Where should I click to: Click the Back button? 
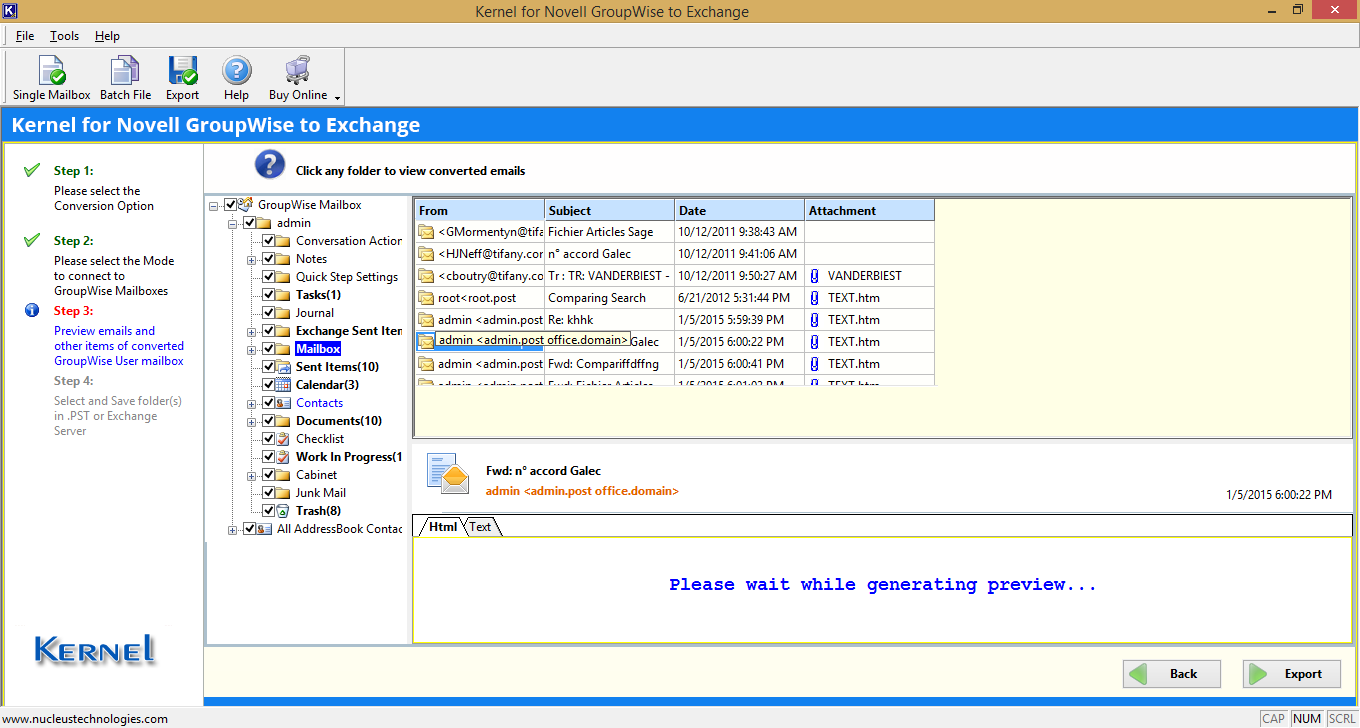coord(1171,673)
